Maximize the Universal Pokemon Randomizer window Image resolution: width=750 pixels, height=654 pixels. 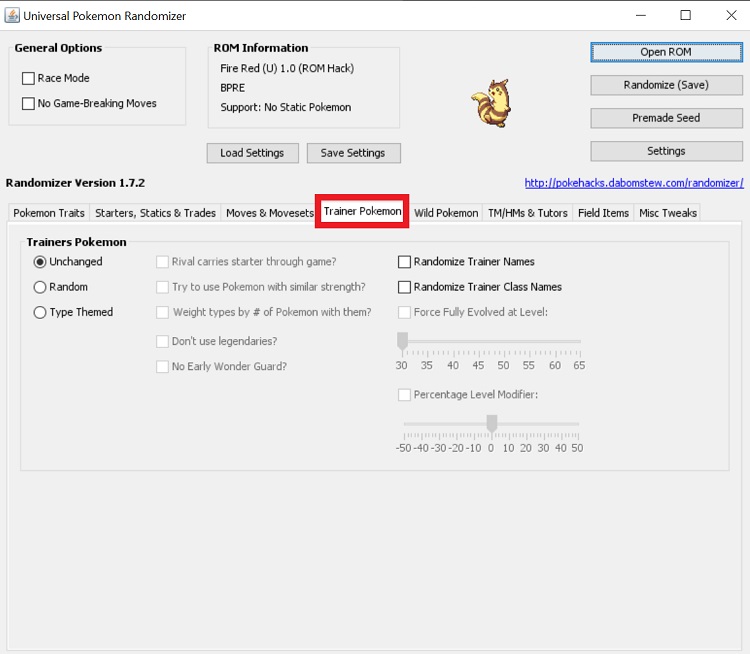click(685, 15)
